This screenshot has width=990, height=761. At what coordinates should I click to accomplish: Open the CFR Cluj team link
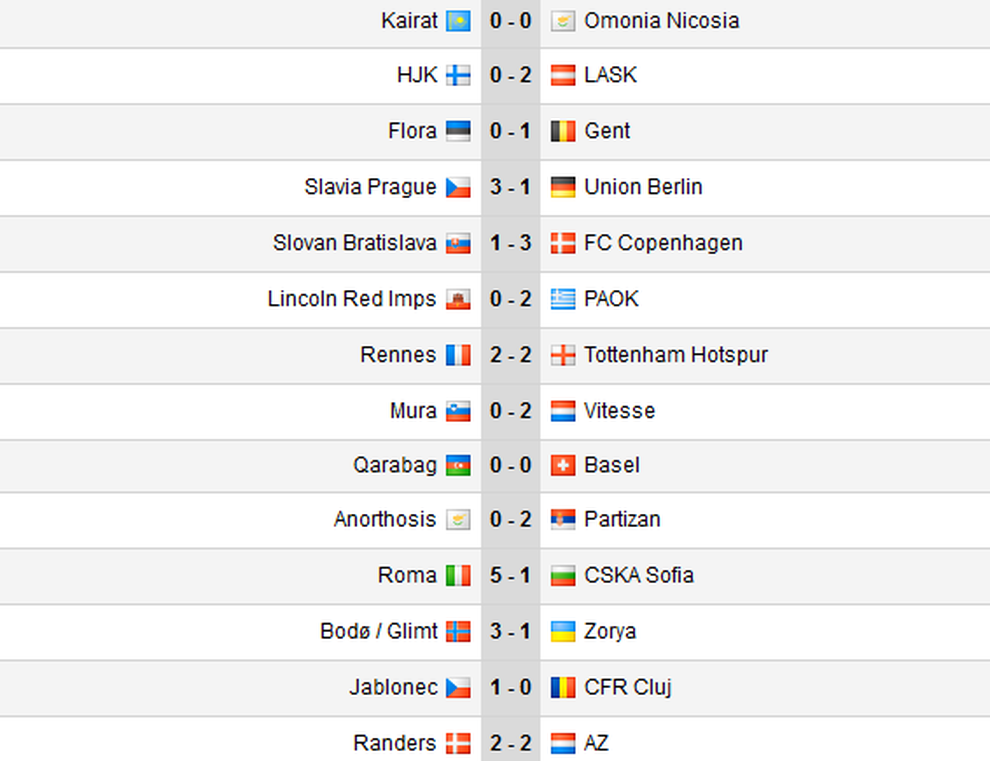(x=628, y=687)
